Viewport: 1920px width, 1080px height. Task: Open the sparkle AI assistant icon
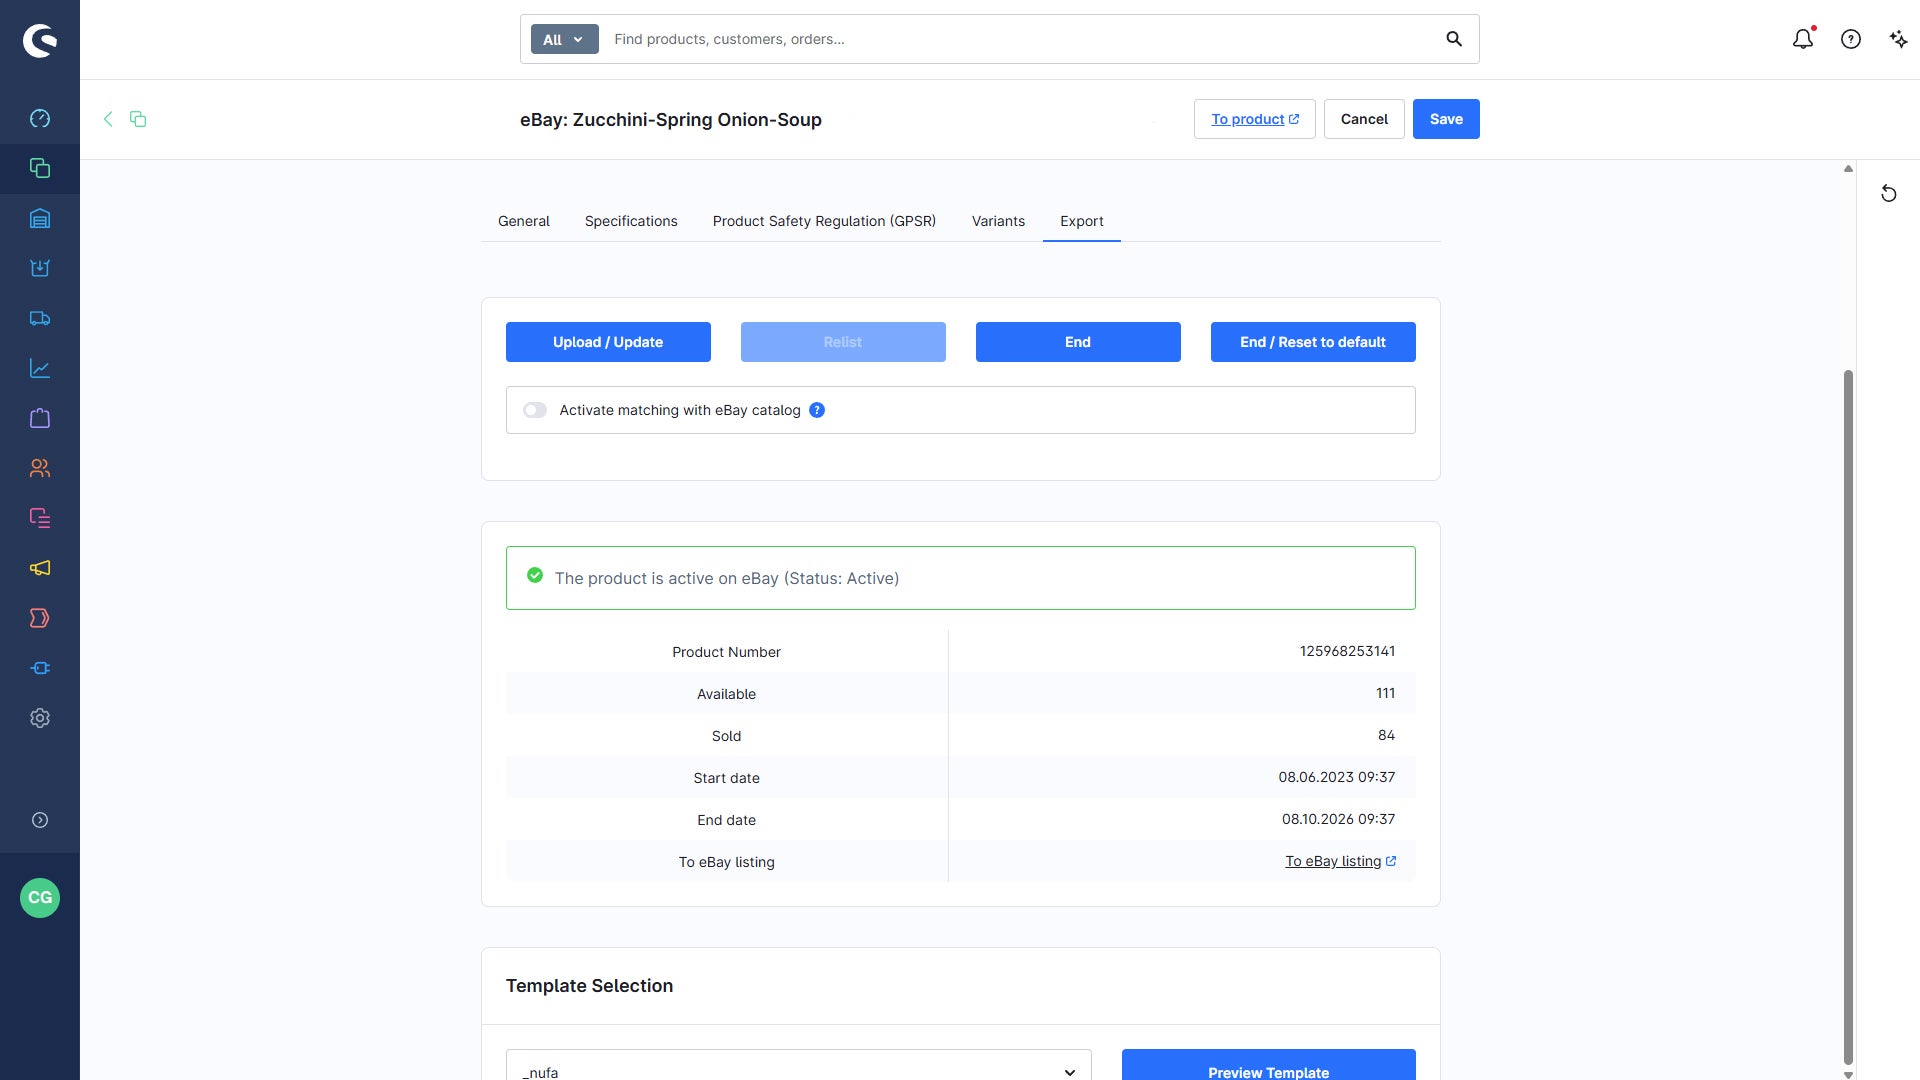[1898, 39]
